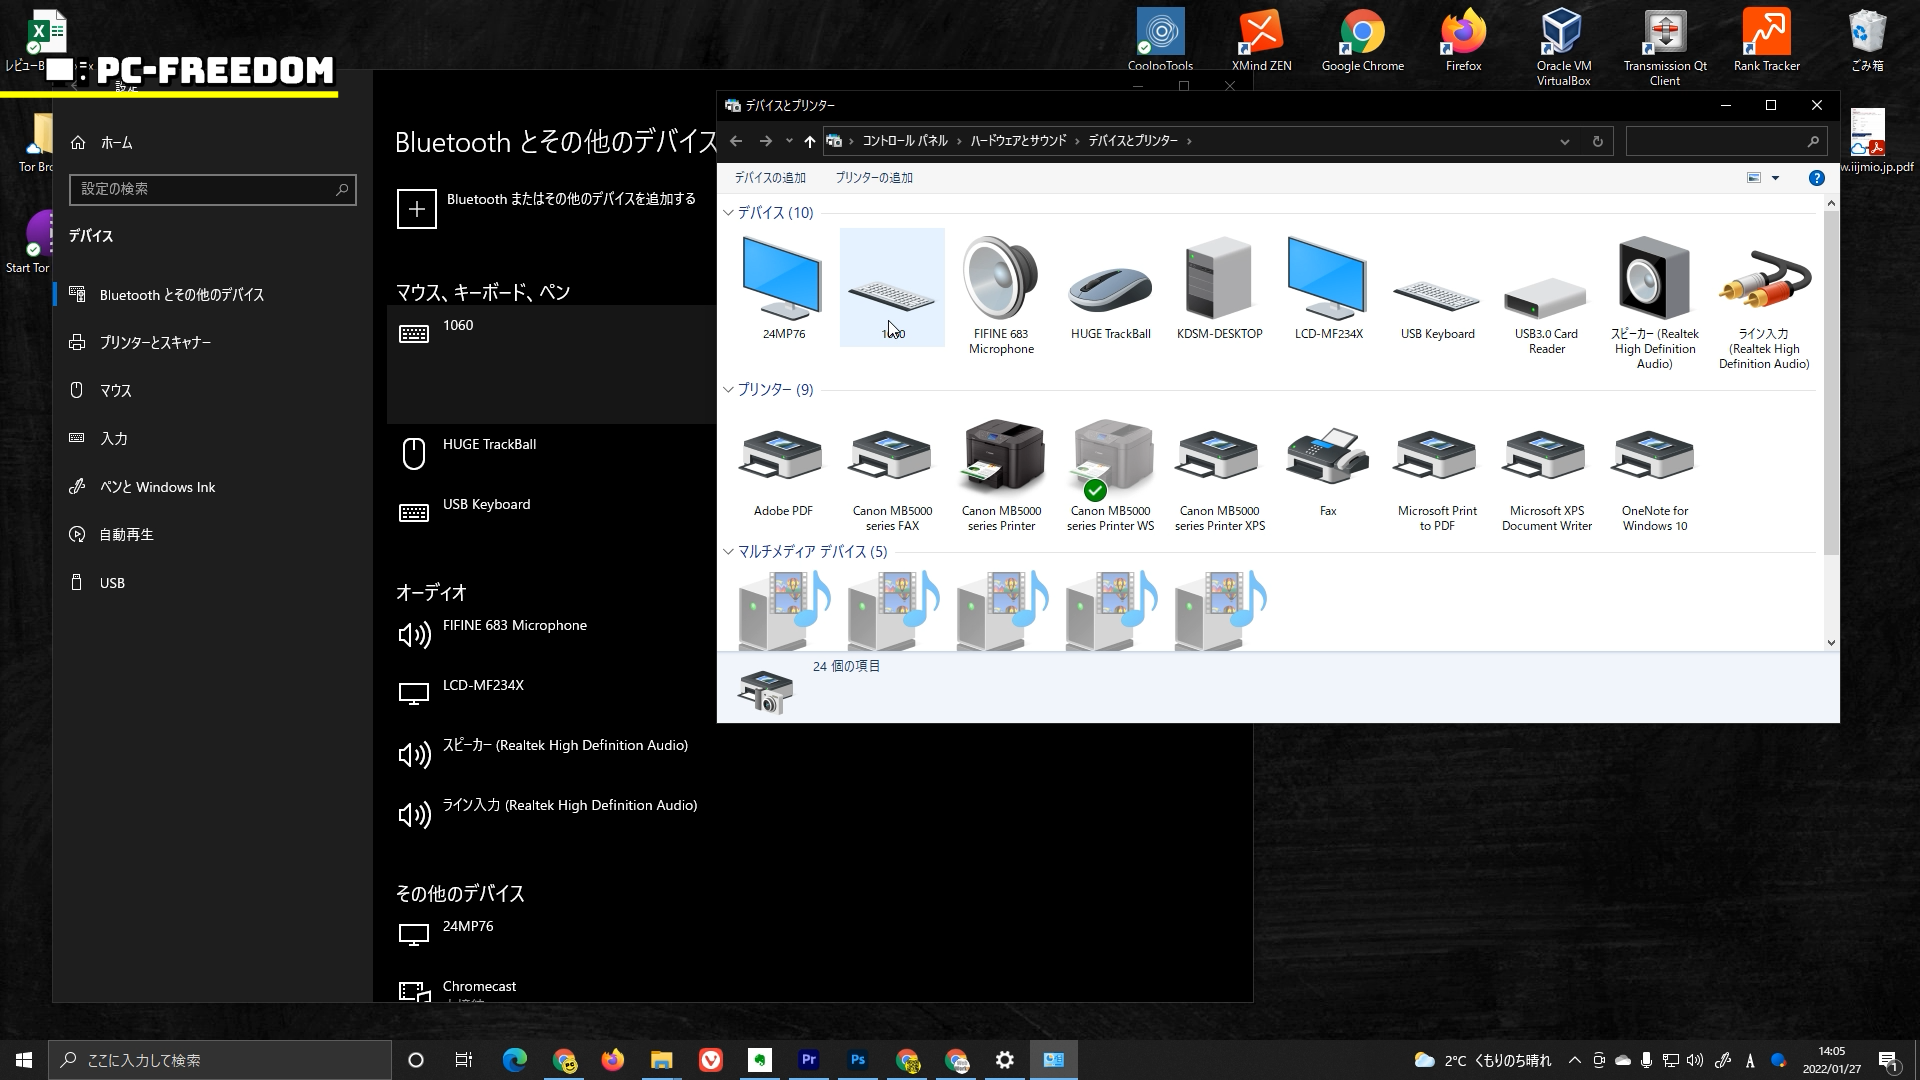Image resolution: width=1920 pixels, height=1080 pixels.
Task: Collapse the デバイス (10) group
Action: 729,213
